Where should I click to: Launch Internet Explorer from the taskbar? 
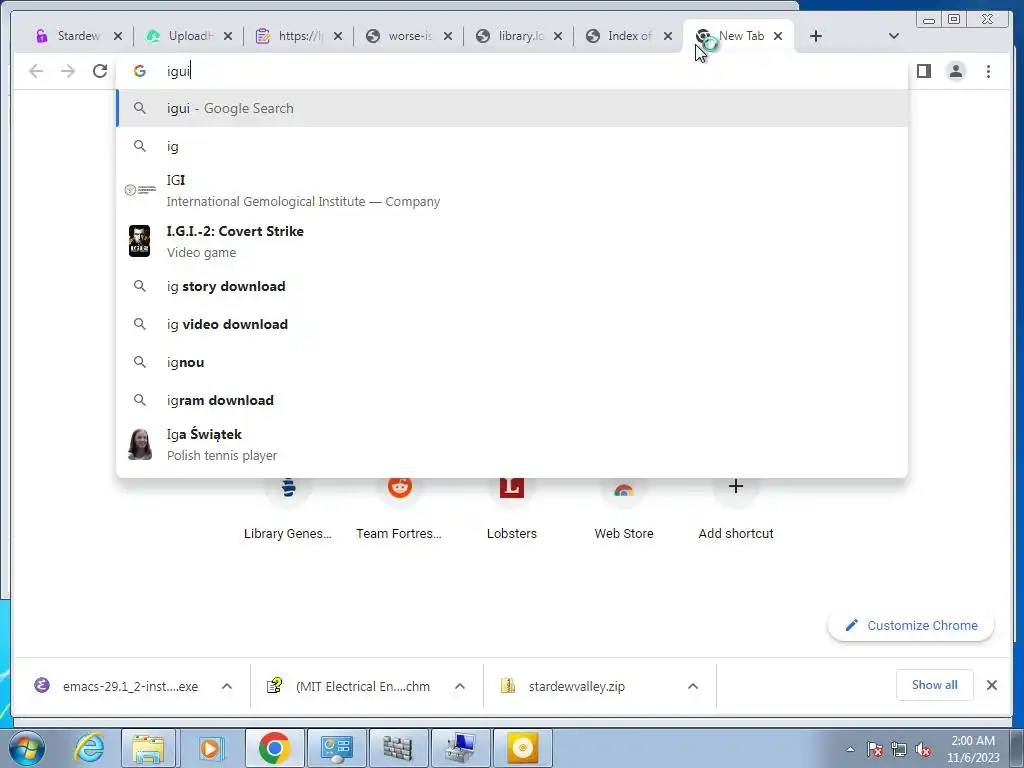(88, 748)
